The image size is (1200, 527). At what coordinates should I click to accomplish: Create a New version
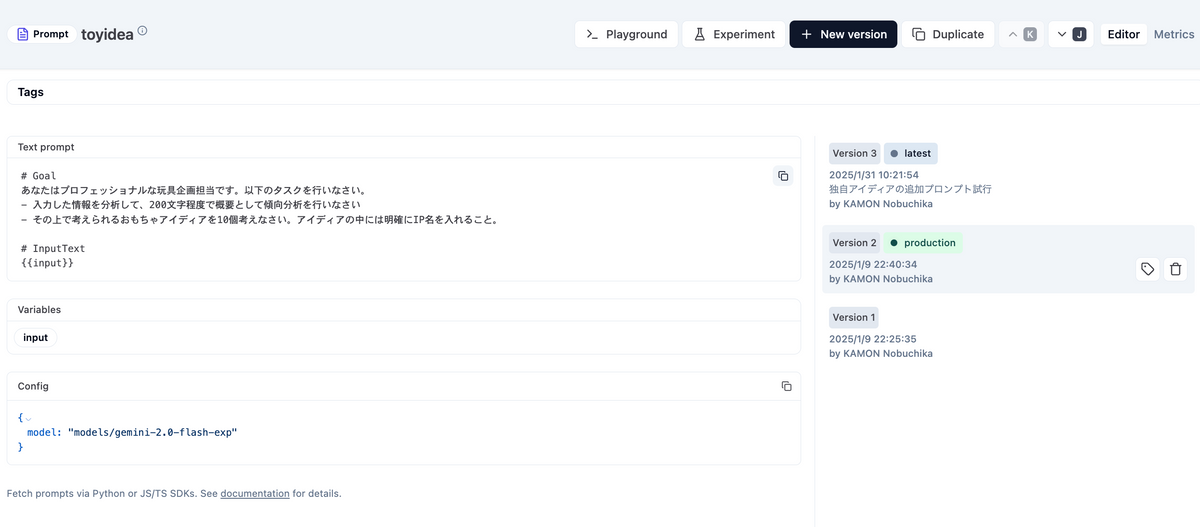[843, 34]
